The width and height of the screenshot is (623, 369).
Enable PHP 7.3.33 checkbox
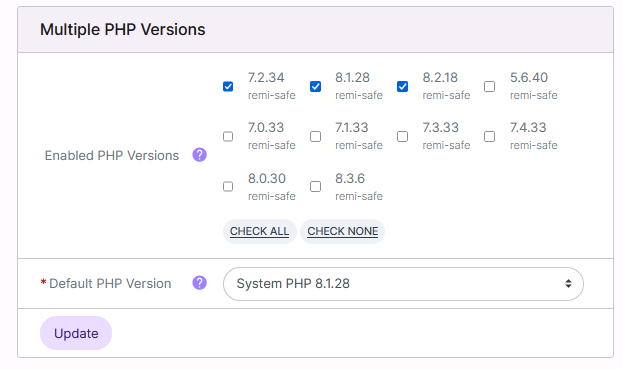point(402,136)
